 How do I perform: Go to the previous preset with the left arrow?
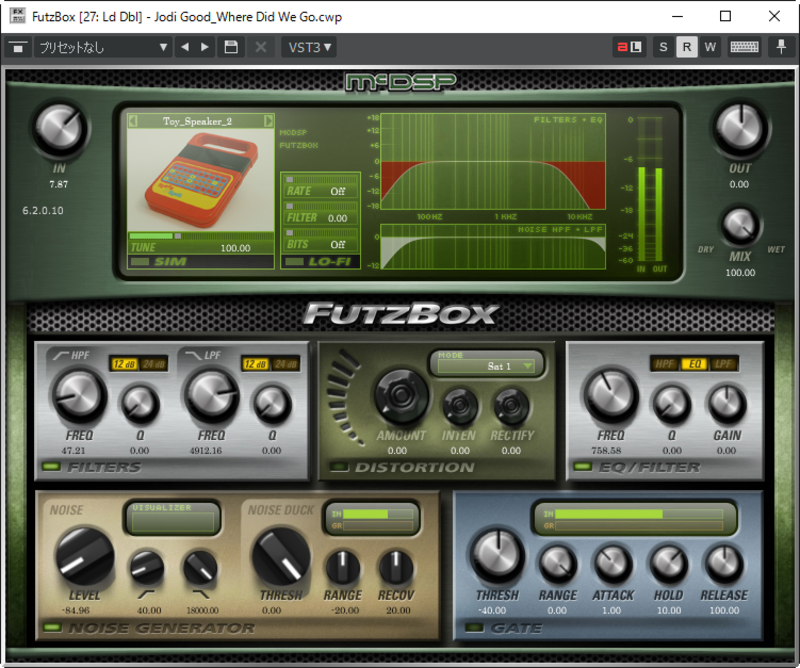pyautogui.click(x=184, y=47)
